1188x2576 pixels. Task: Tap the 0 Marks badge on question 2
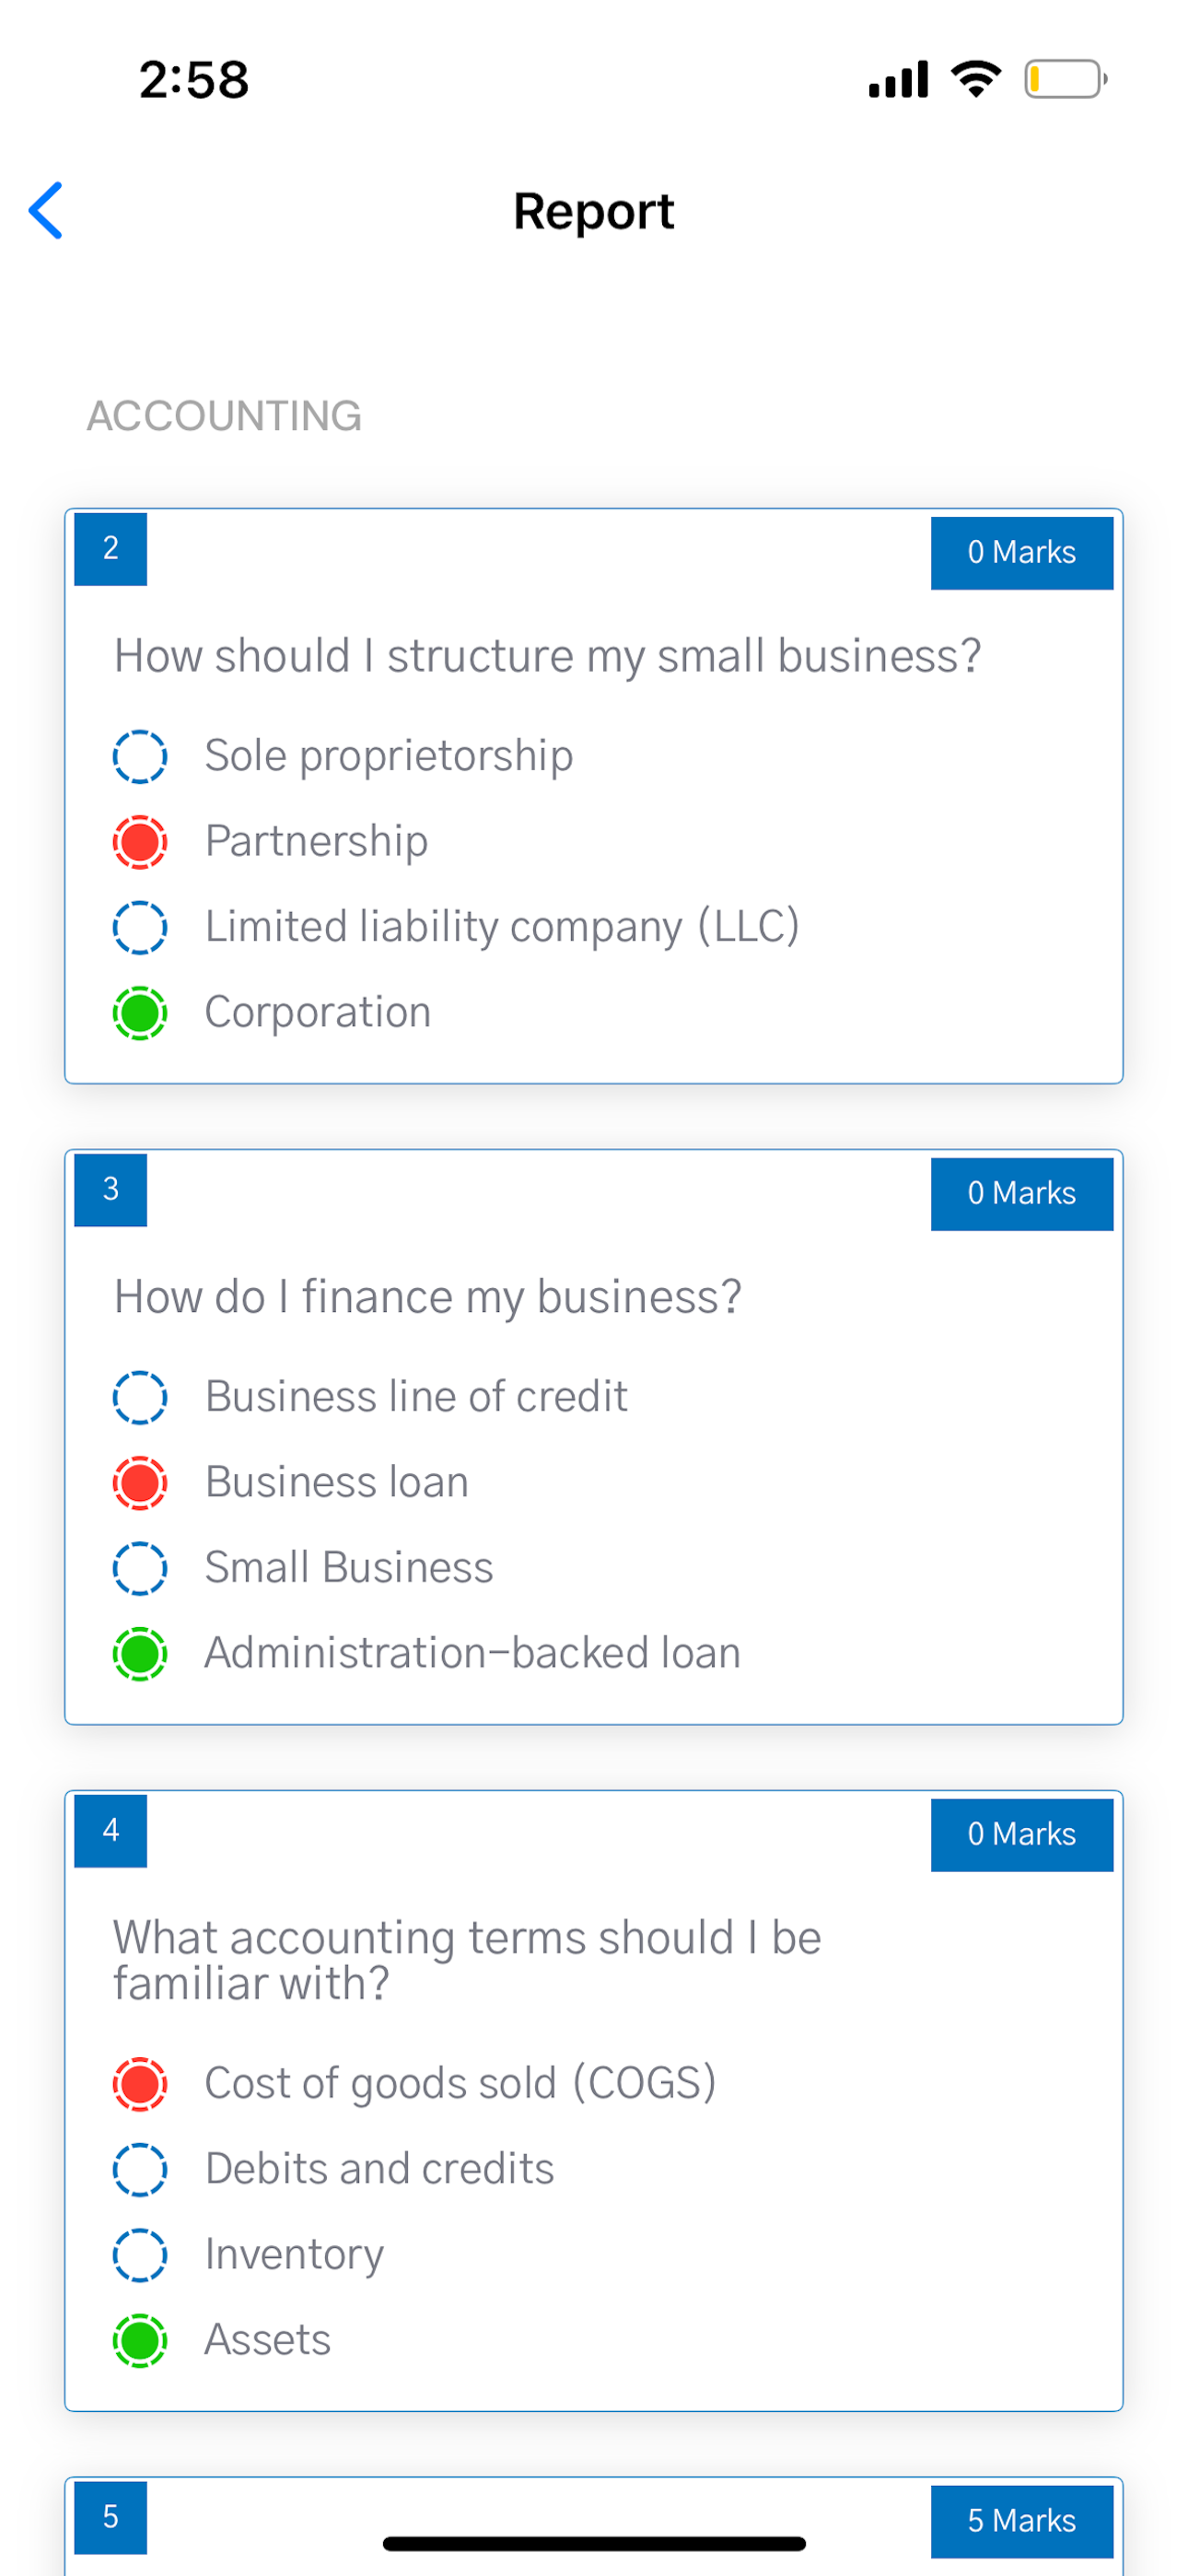[1022, 553]
